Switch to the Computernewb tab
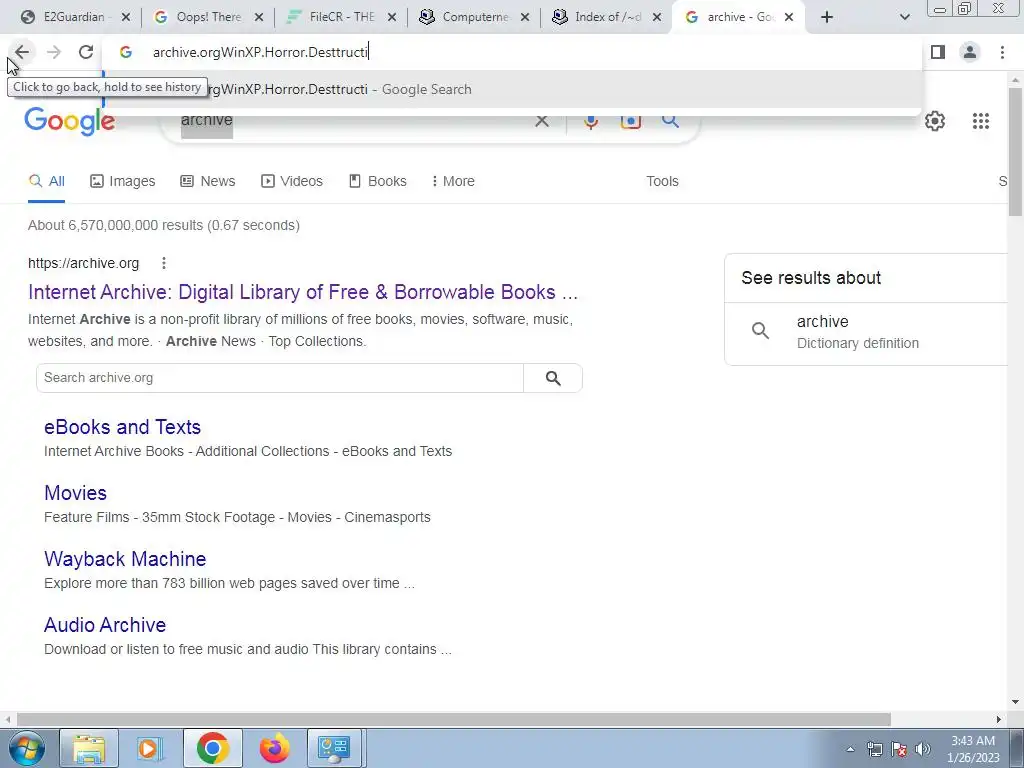 [474, 17]
